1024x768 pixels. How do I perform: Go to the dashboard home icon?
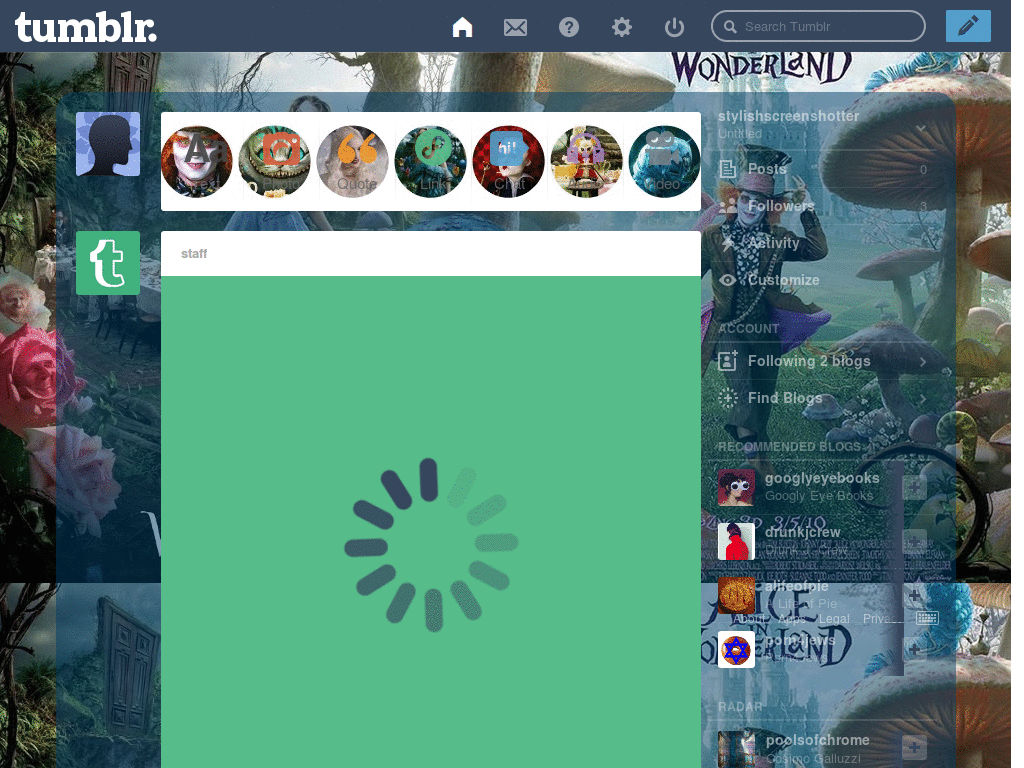tap(462, 27)
